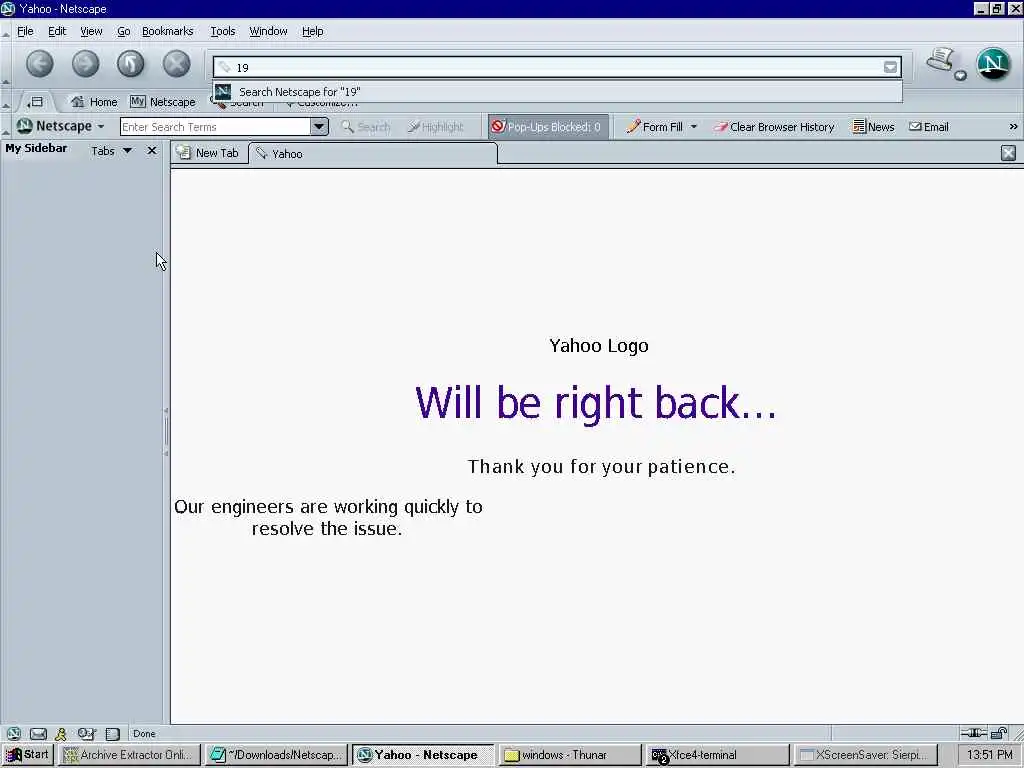Expand the Form Fill dropdown arrow
Viewport: 1024px width, 768px height.
[x=694, y=127]
